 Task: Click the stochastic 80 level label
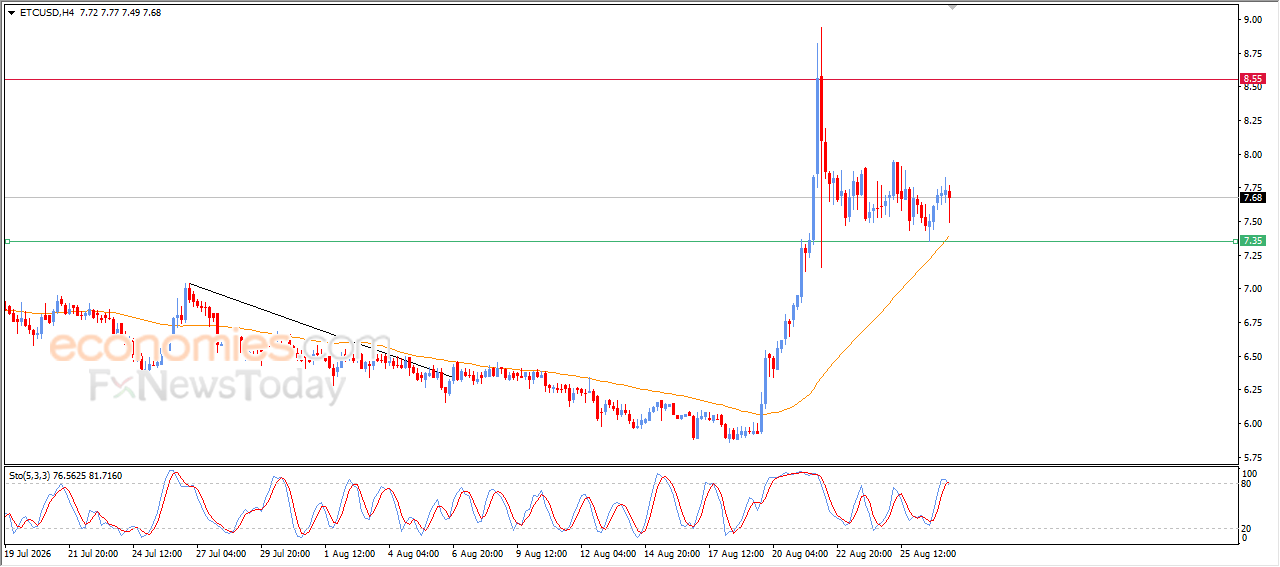[x=1245, y=484]
